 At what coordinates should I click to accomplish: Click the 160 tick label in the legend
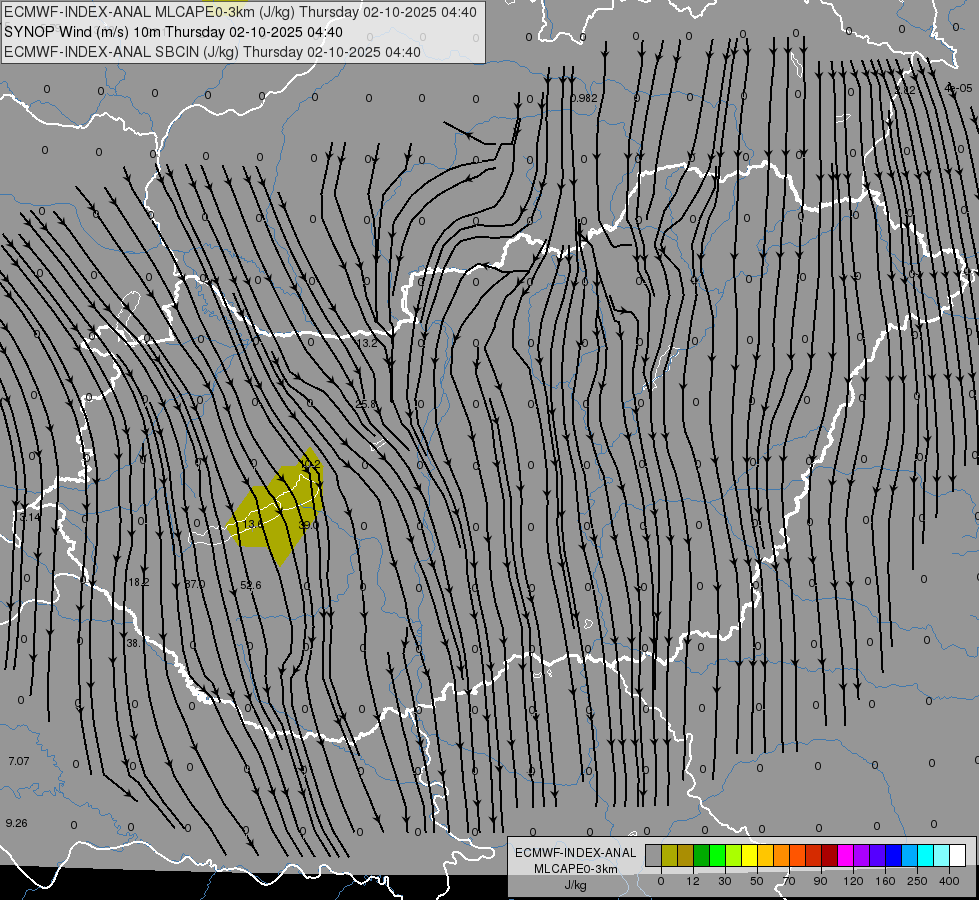point(885,881)
